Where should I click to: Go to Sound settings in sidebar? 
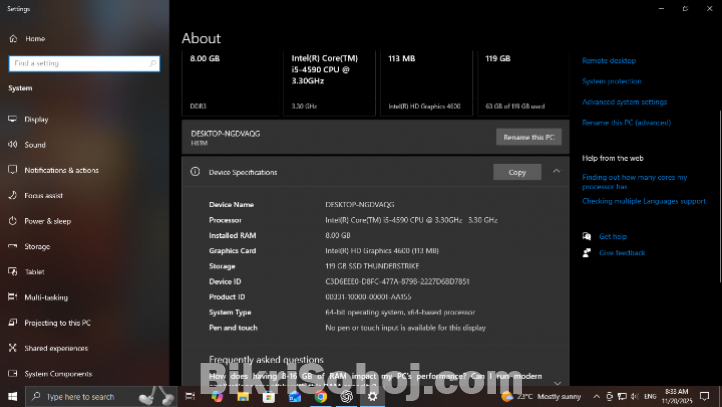[x=35, y=145]
